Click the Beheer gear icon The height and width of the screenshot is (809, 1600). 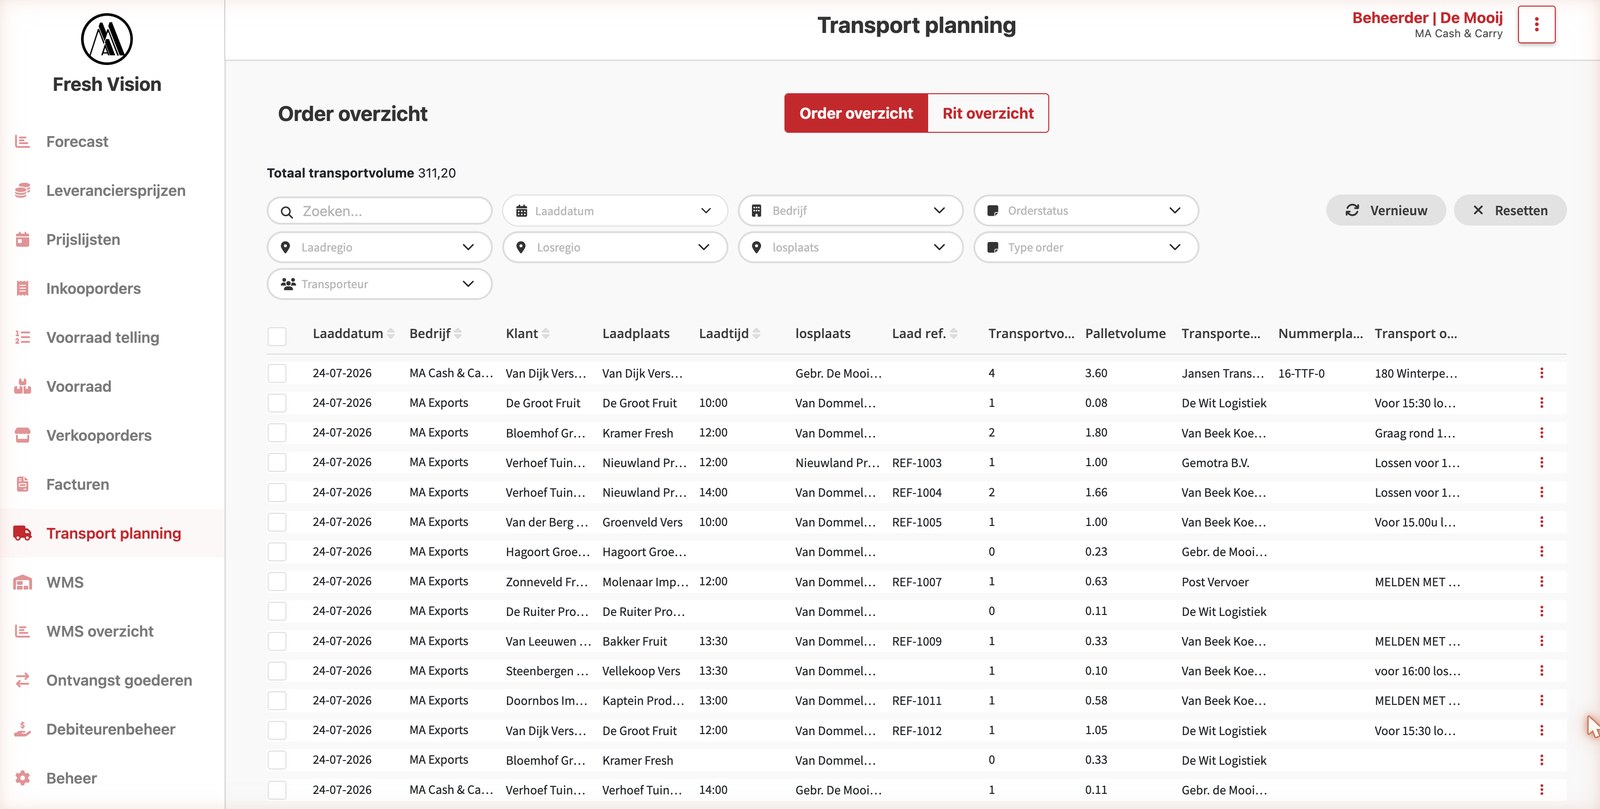[22, 779]
